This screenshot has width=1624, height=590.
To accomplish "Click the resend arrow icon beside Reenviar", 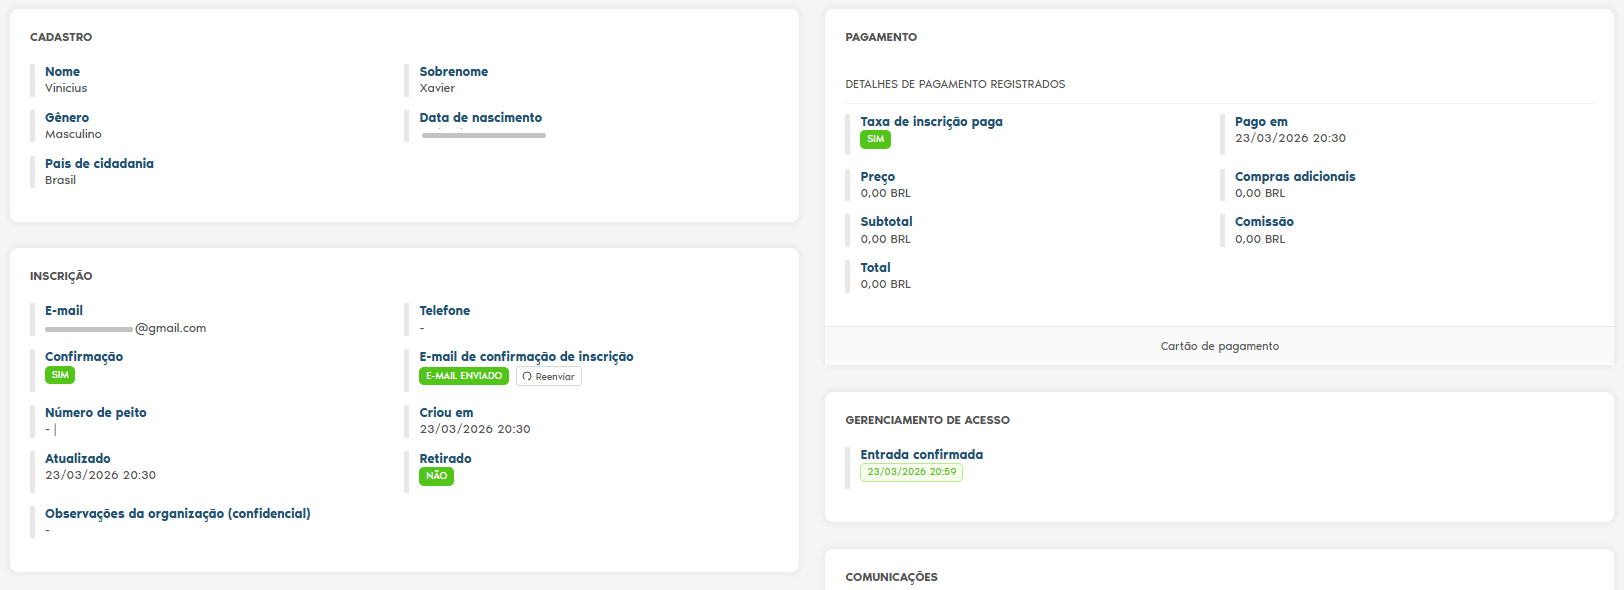I will pyautogui.click(x=527, y=377).
